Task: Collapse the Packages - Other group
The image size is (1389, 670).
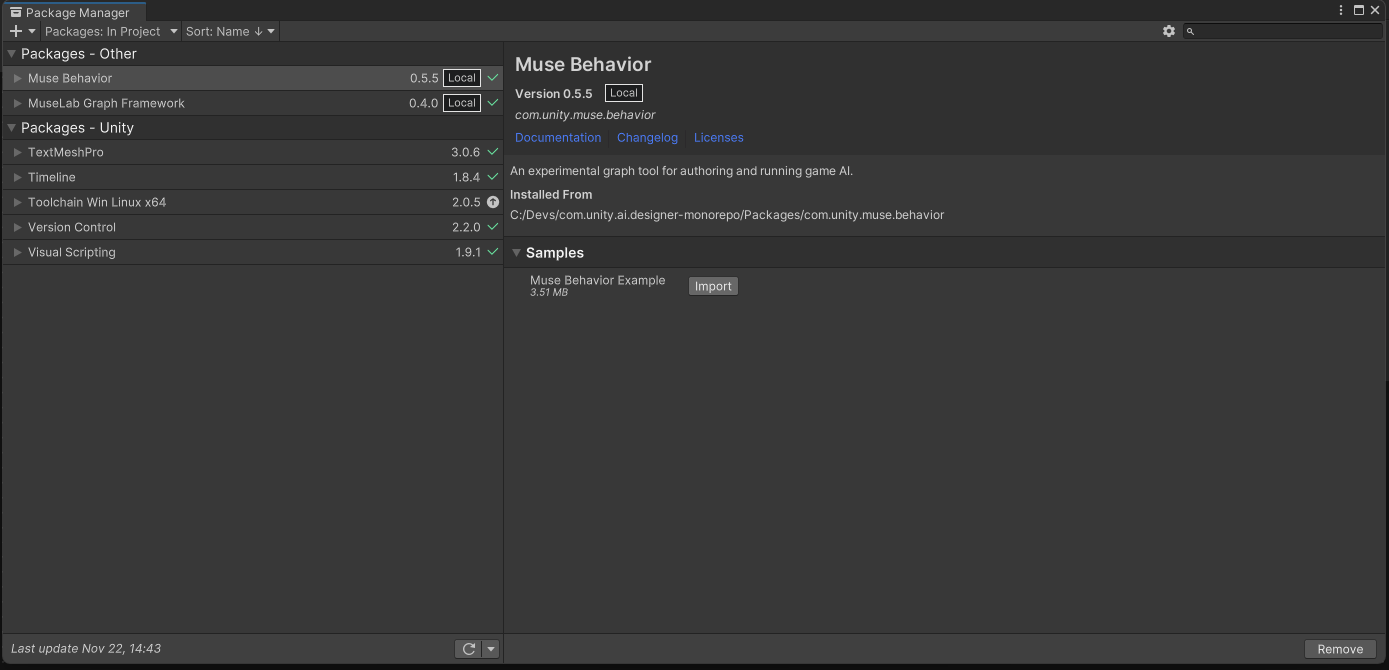Action: coord(11,54)
